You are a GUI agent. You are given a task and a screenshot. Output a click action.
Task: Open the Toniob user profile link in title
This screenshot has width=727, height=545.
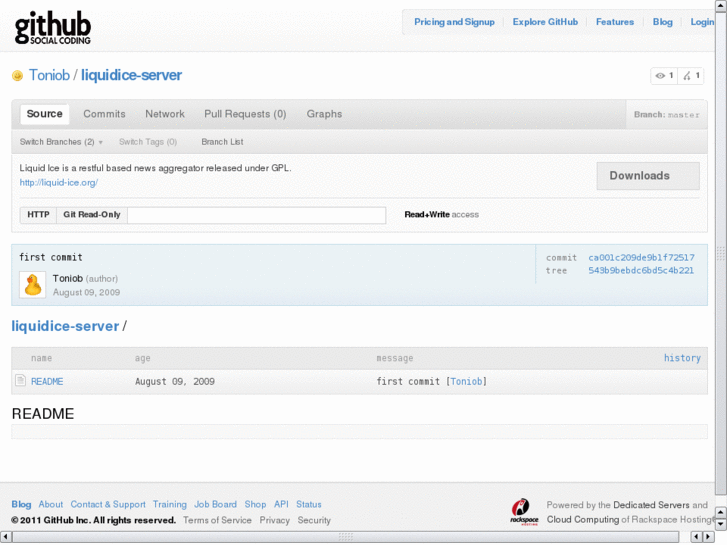(49, 75)
